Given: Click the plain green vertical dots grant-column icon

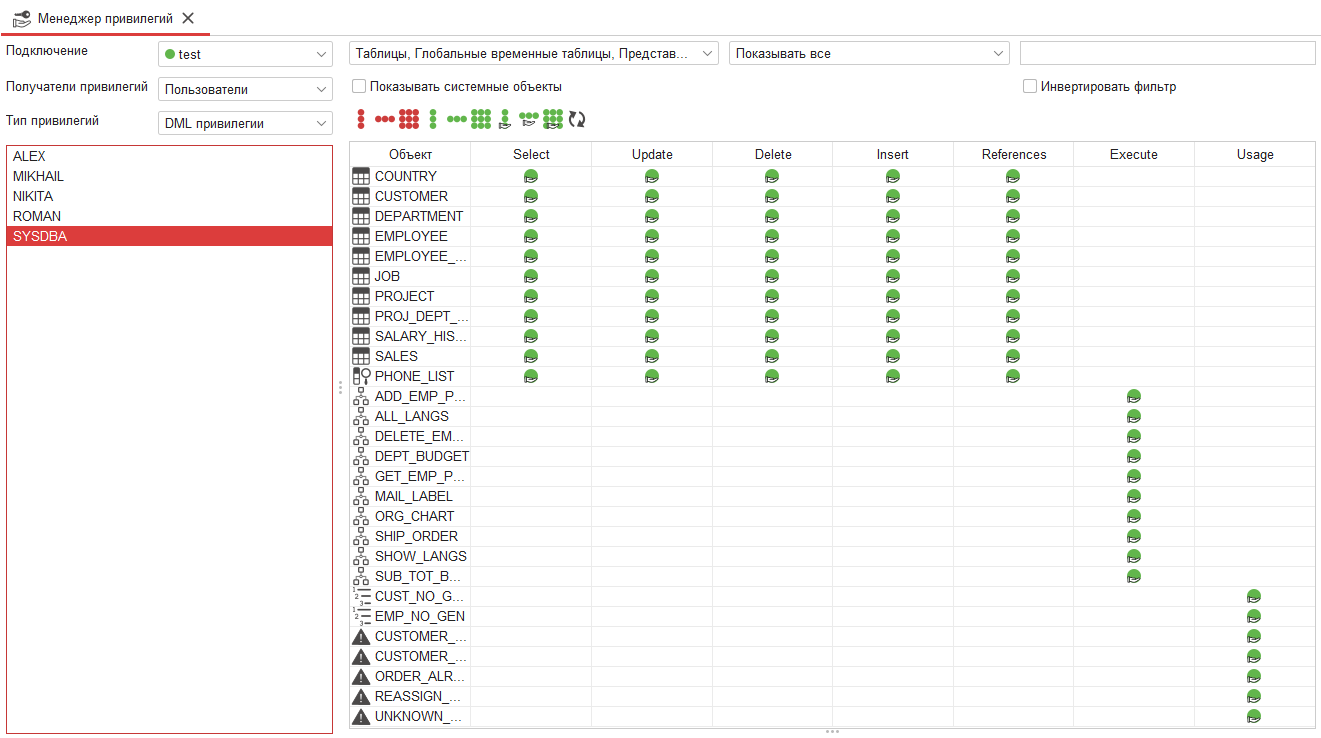Looking at the screenshot, I should pyautogui.click(x=433, y=119).
